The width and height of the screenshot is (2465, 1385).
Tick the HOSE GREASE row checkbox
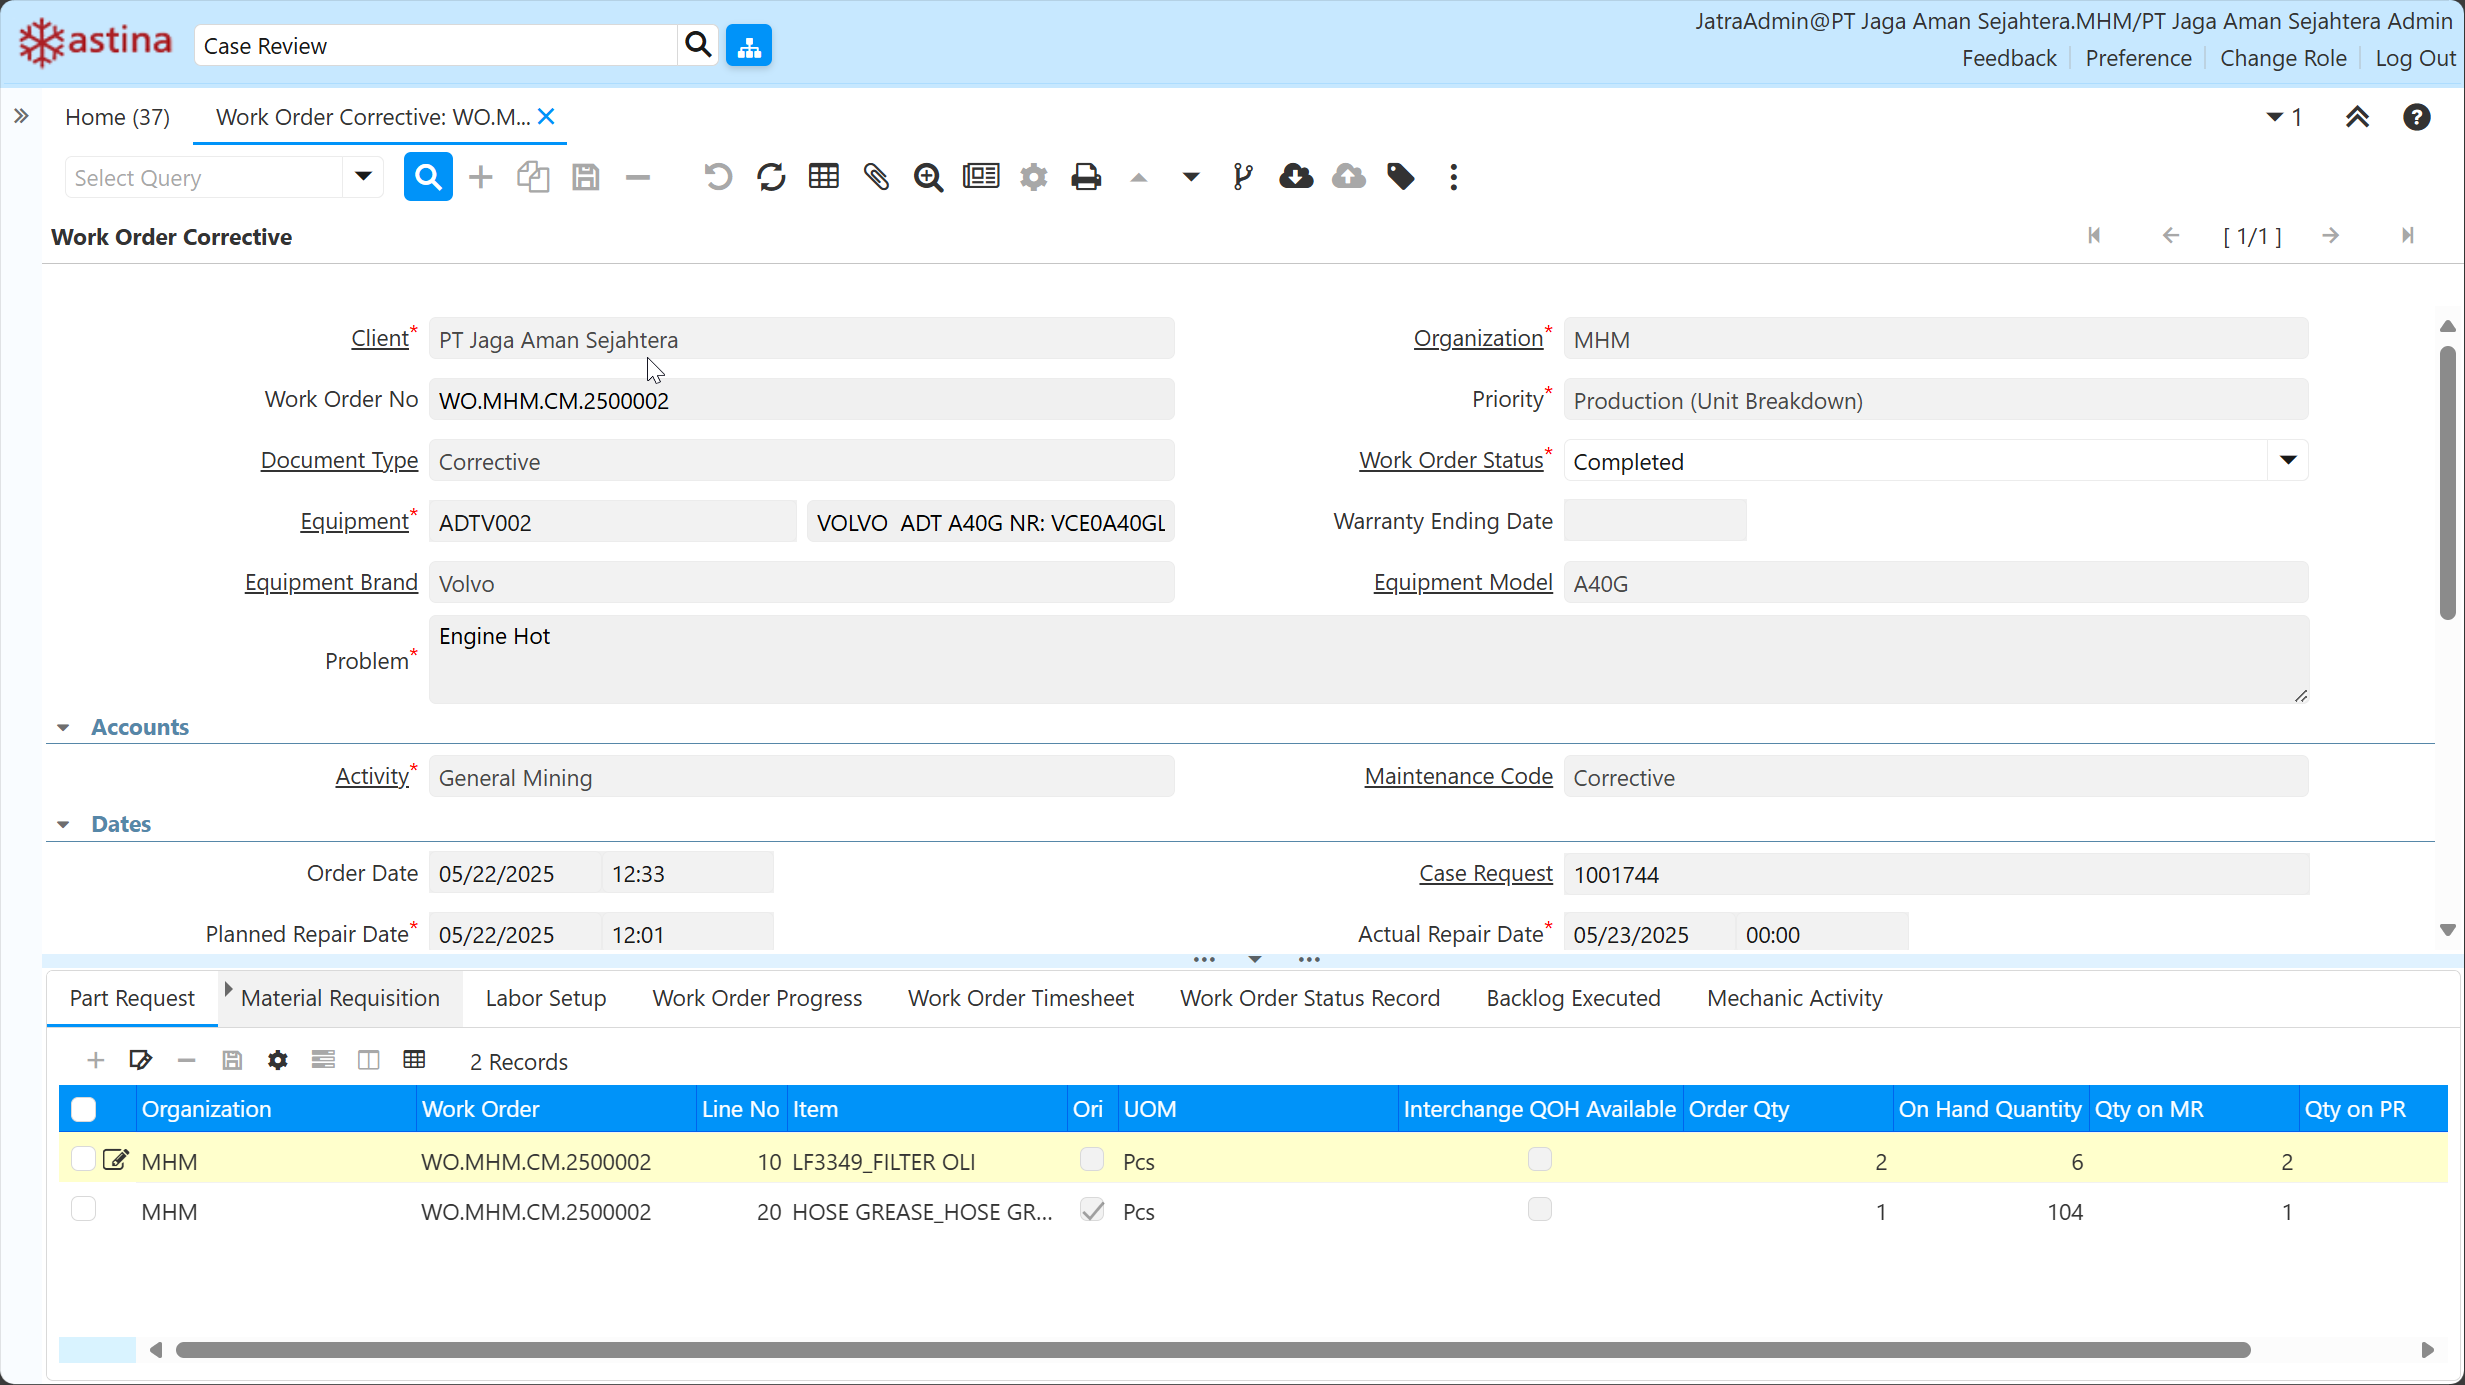point(84,1209)
